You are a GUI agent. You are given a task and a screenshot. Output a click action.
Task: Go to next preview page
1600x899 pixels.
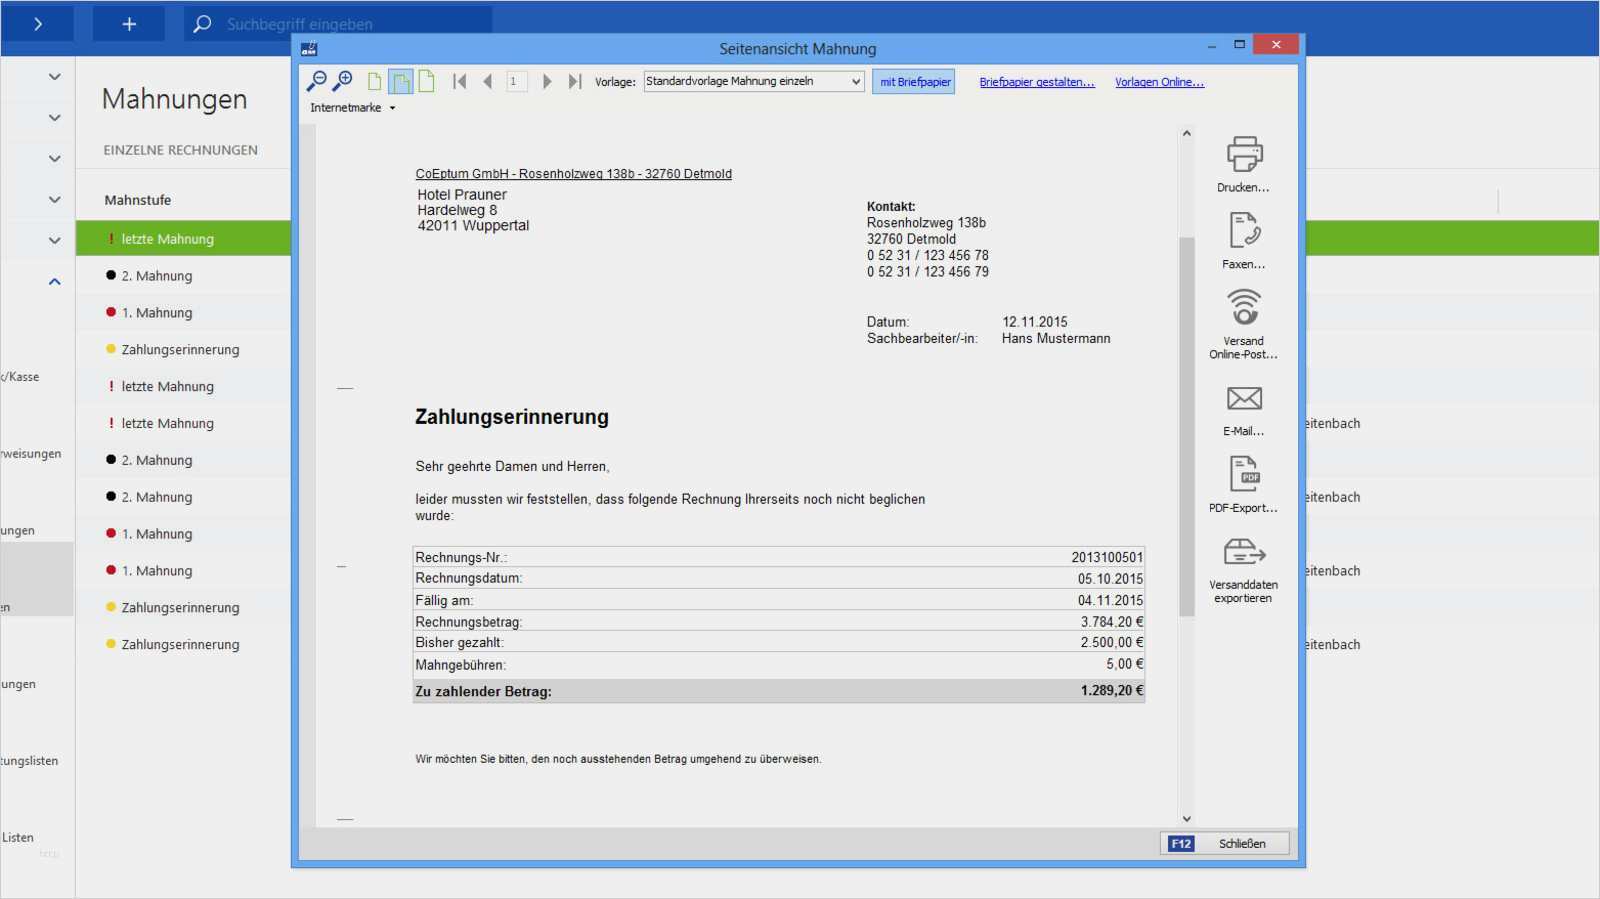tap(546, 82)
